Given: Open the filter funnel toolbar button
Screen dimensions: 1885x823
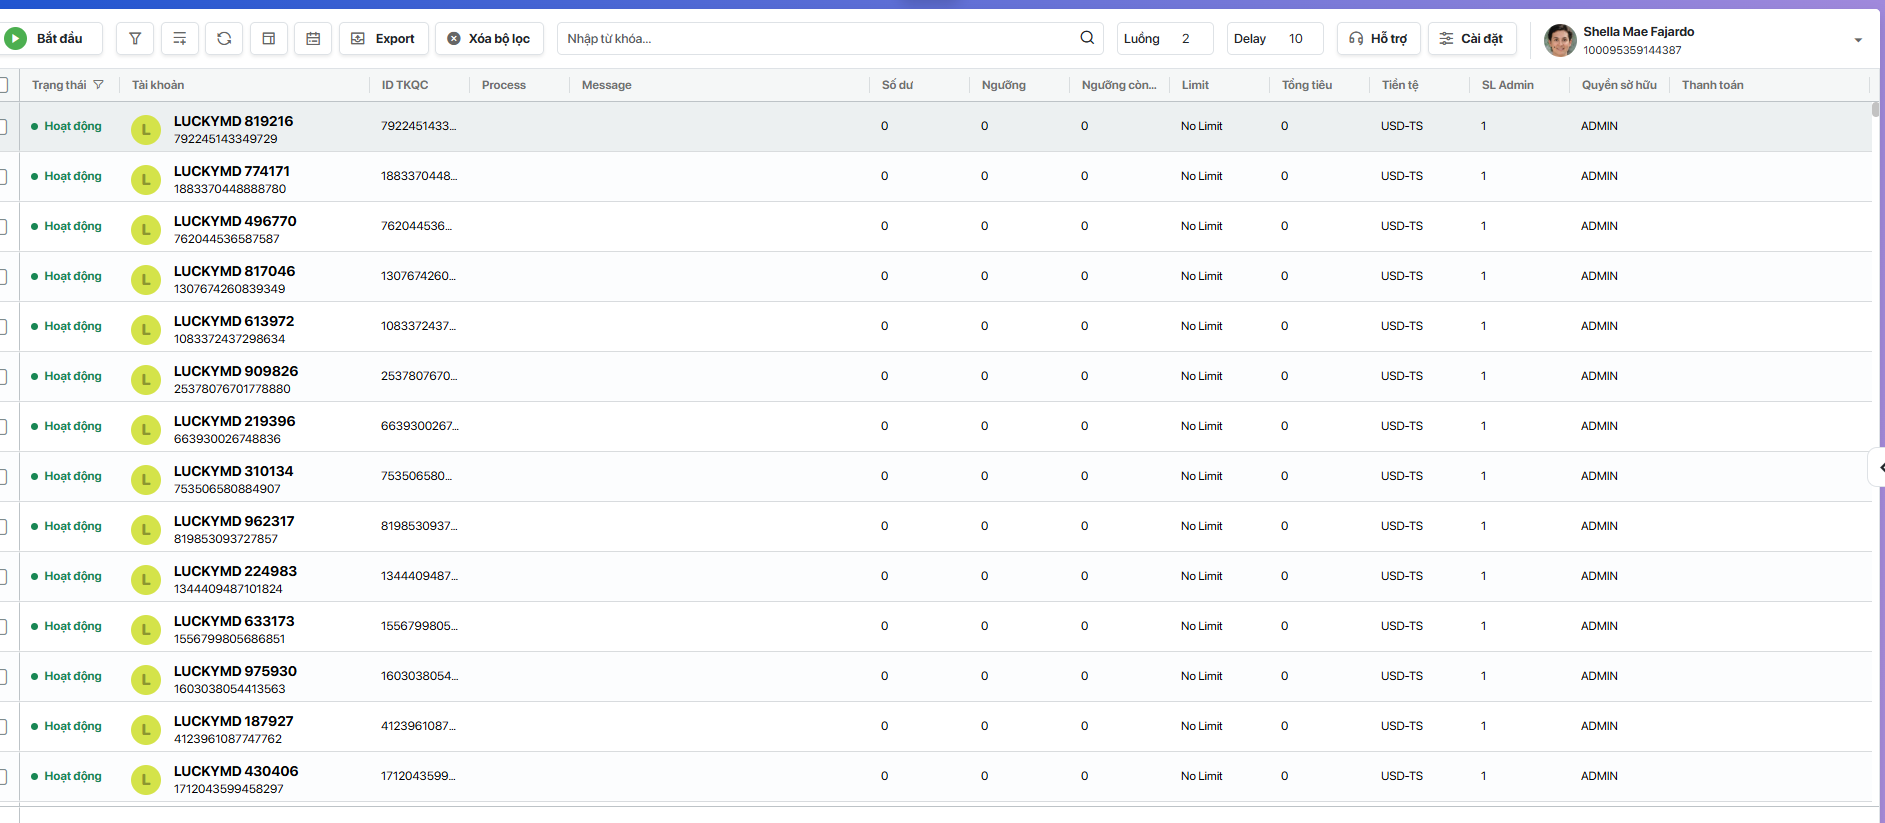Looking at the screenshot, I should coord(135,39).
